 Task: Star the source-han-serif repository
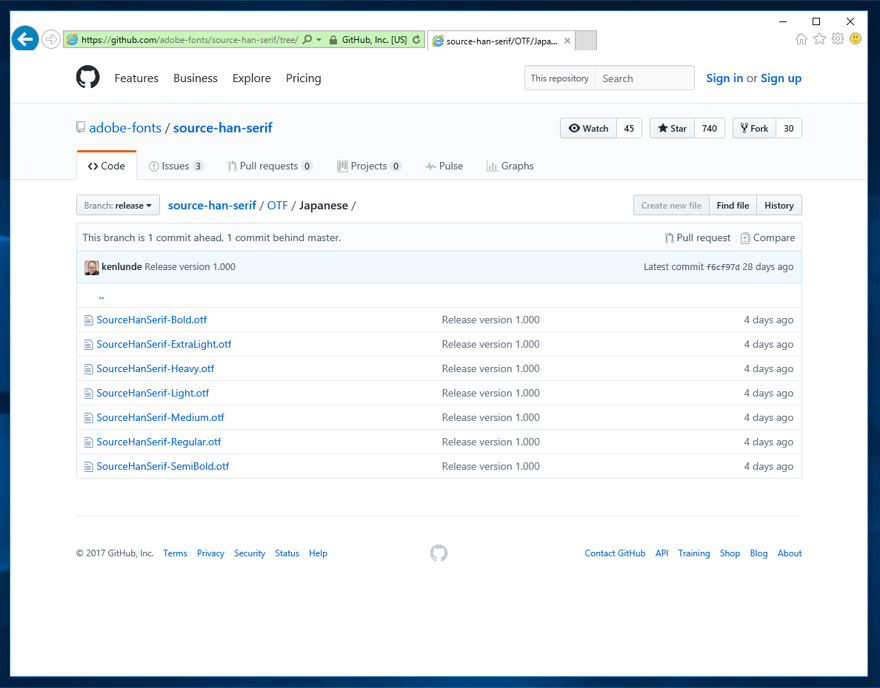coord(672,129)
